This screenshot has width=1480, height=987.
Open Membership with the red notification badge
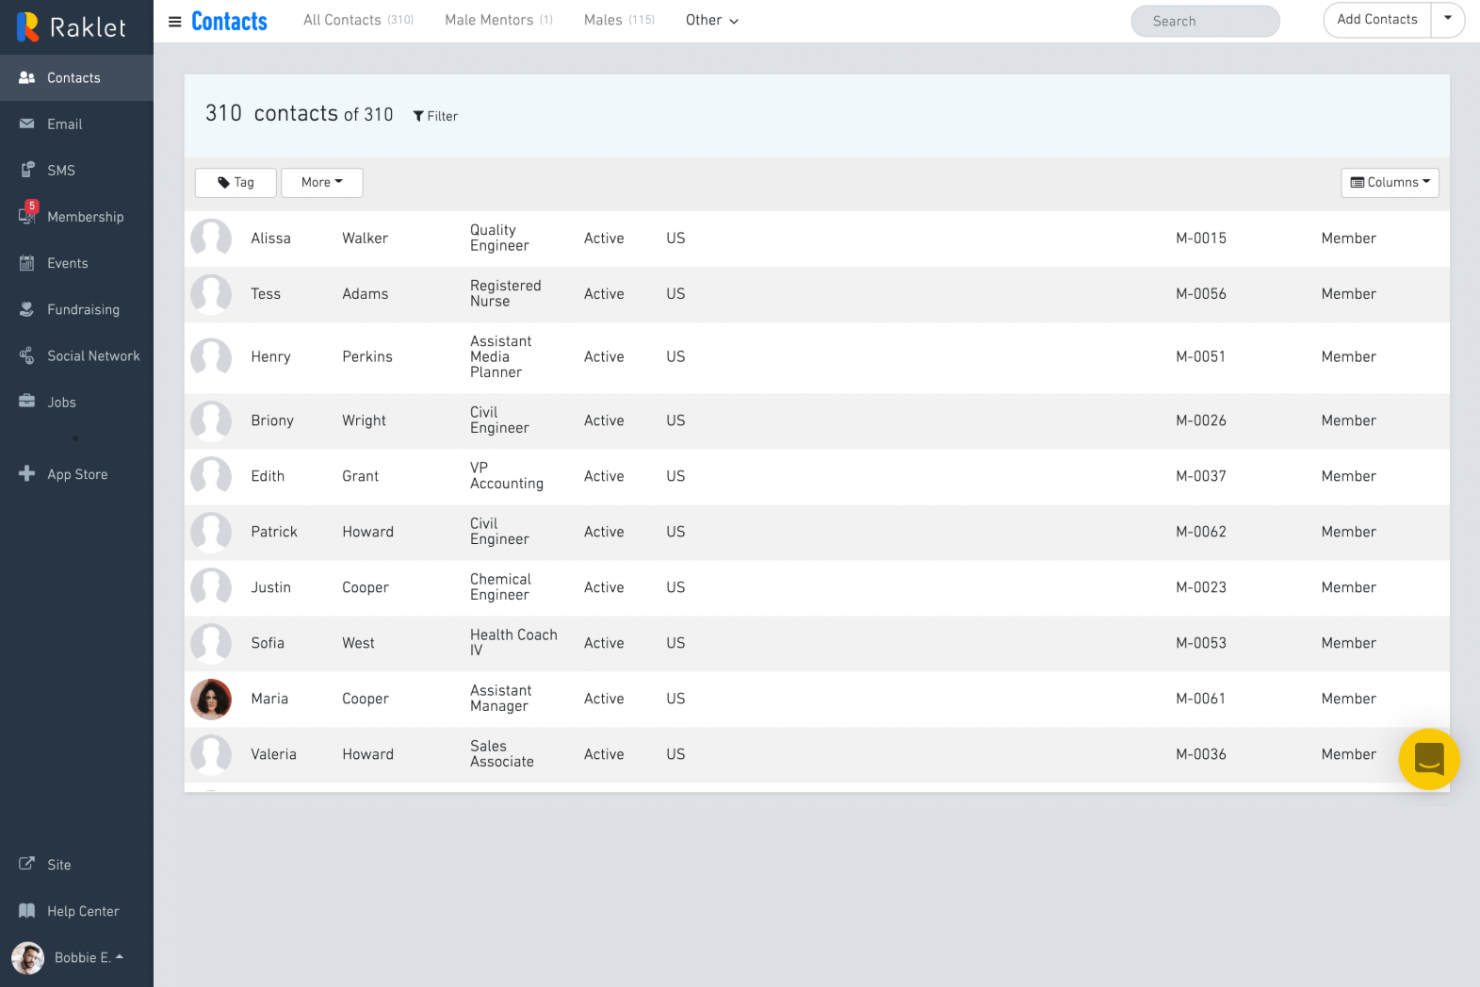[85, 216]
